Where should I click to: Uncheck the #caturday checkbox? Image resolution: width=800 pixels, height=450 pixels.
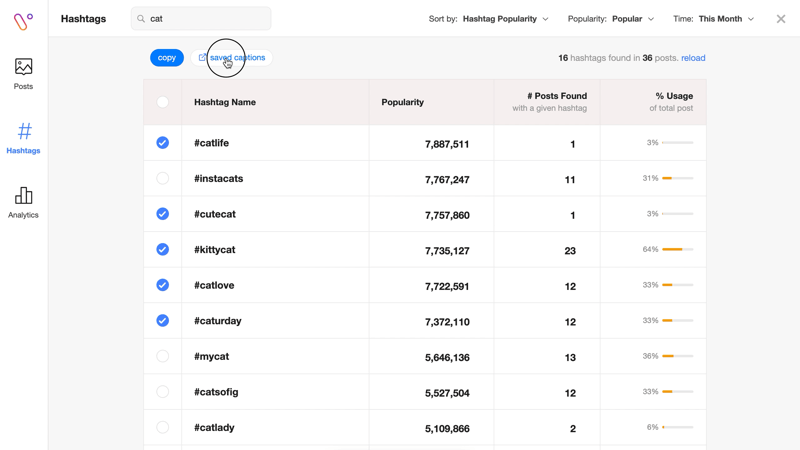(163, 320)
